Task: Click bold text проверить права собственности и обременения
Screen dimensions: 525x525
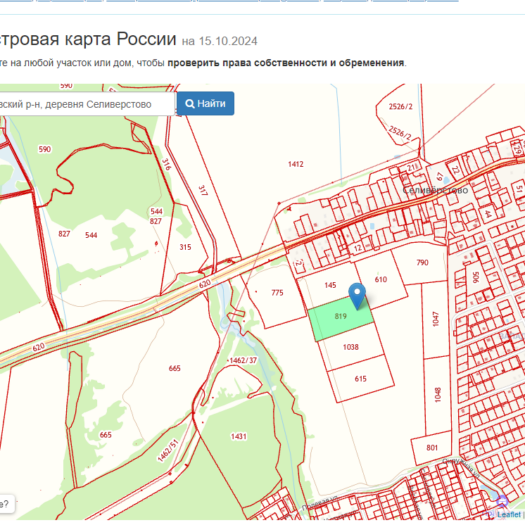Action: pyautogui.click(x=286, y=63)
